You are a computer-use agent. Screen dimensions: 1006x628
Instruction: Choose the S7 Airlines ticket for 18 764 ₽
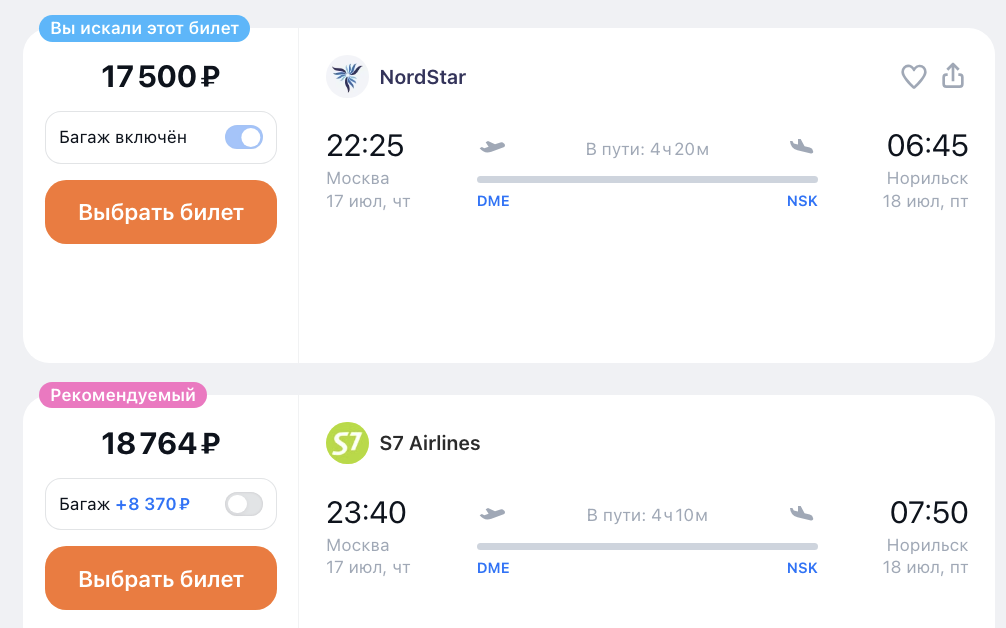click(161, 579)
